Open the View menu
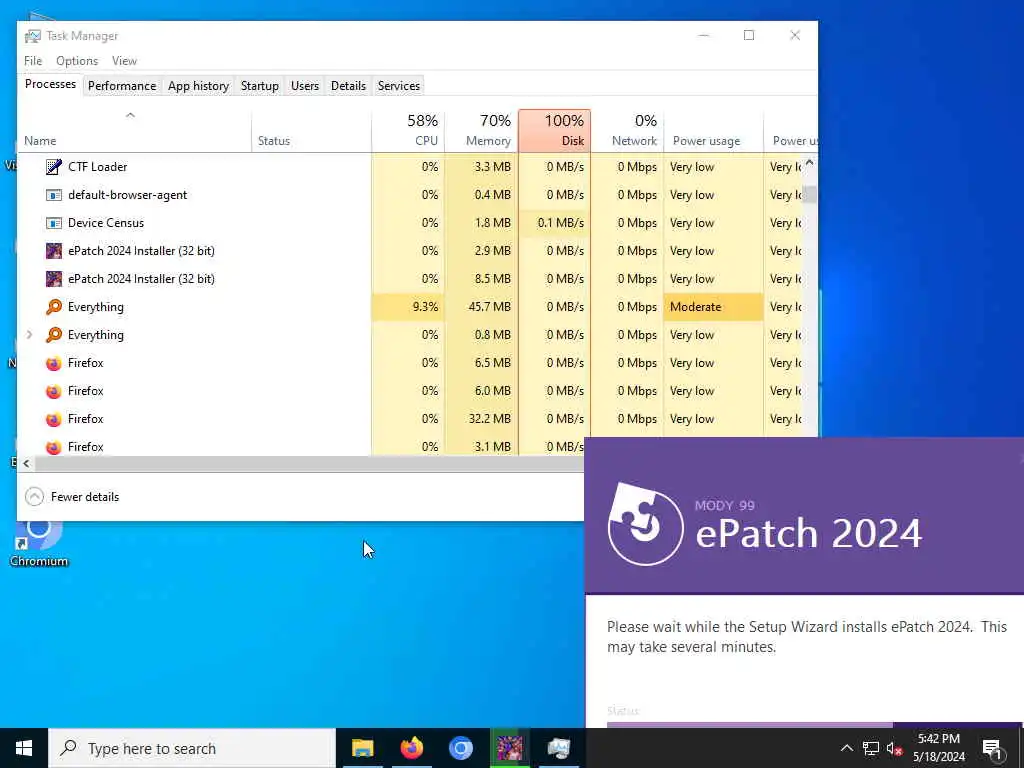The image size is (1024, 768). (x=124, y=61)
